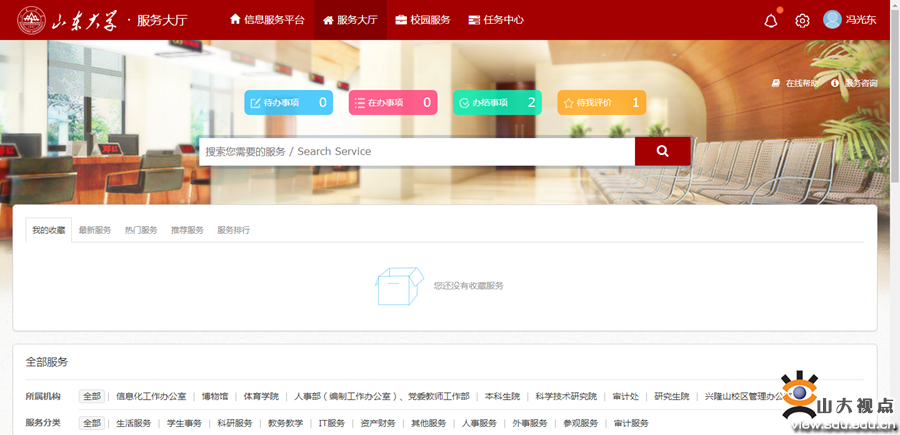Open the 在办事项 in-progress tile
The image size is (900, 435).
pyautogui.click(x=392, y=102)
